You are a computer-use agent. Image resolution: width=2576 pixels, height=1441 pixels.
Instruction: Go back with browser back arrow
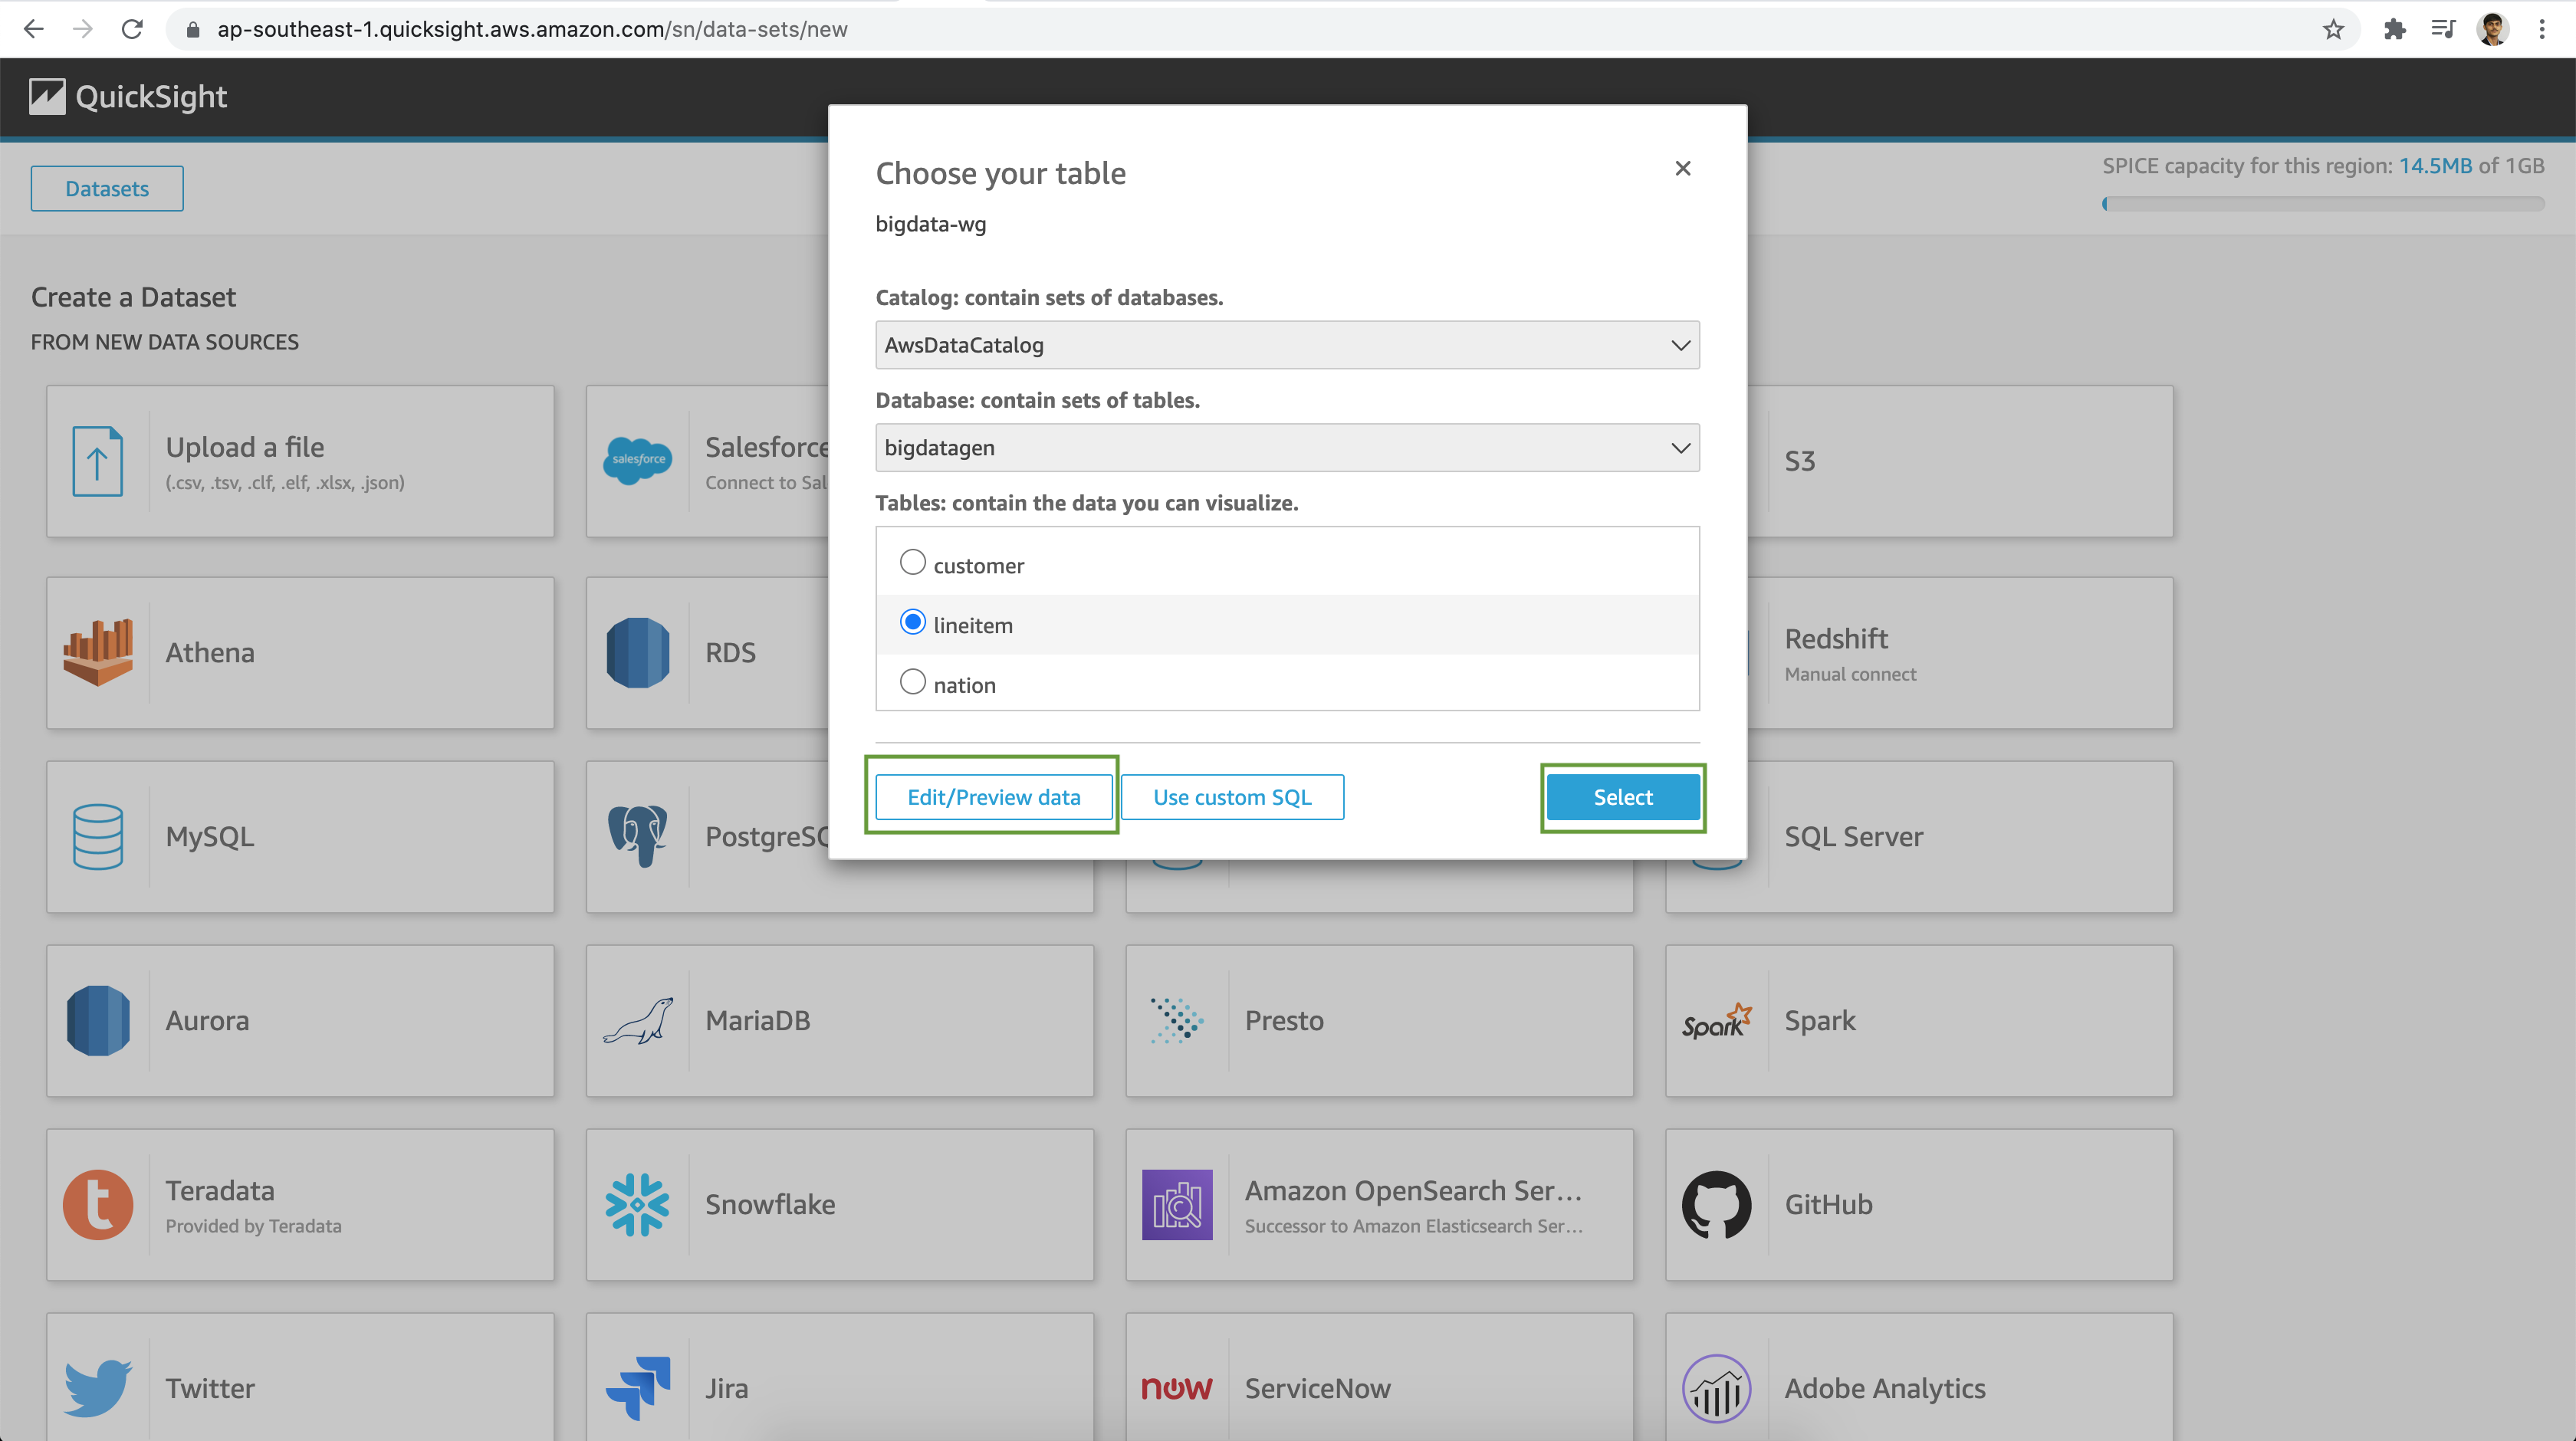[x=33, y=29]
